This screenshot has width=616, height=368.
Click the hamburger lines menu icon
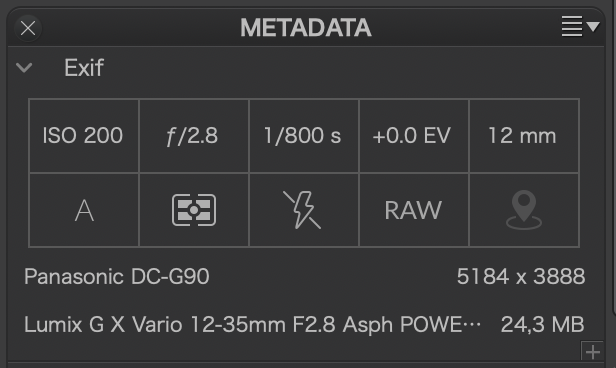[572, 27]
